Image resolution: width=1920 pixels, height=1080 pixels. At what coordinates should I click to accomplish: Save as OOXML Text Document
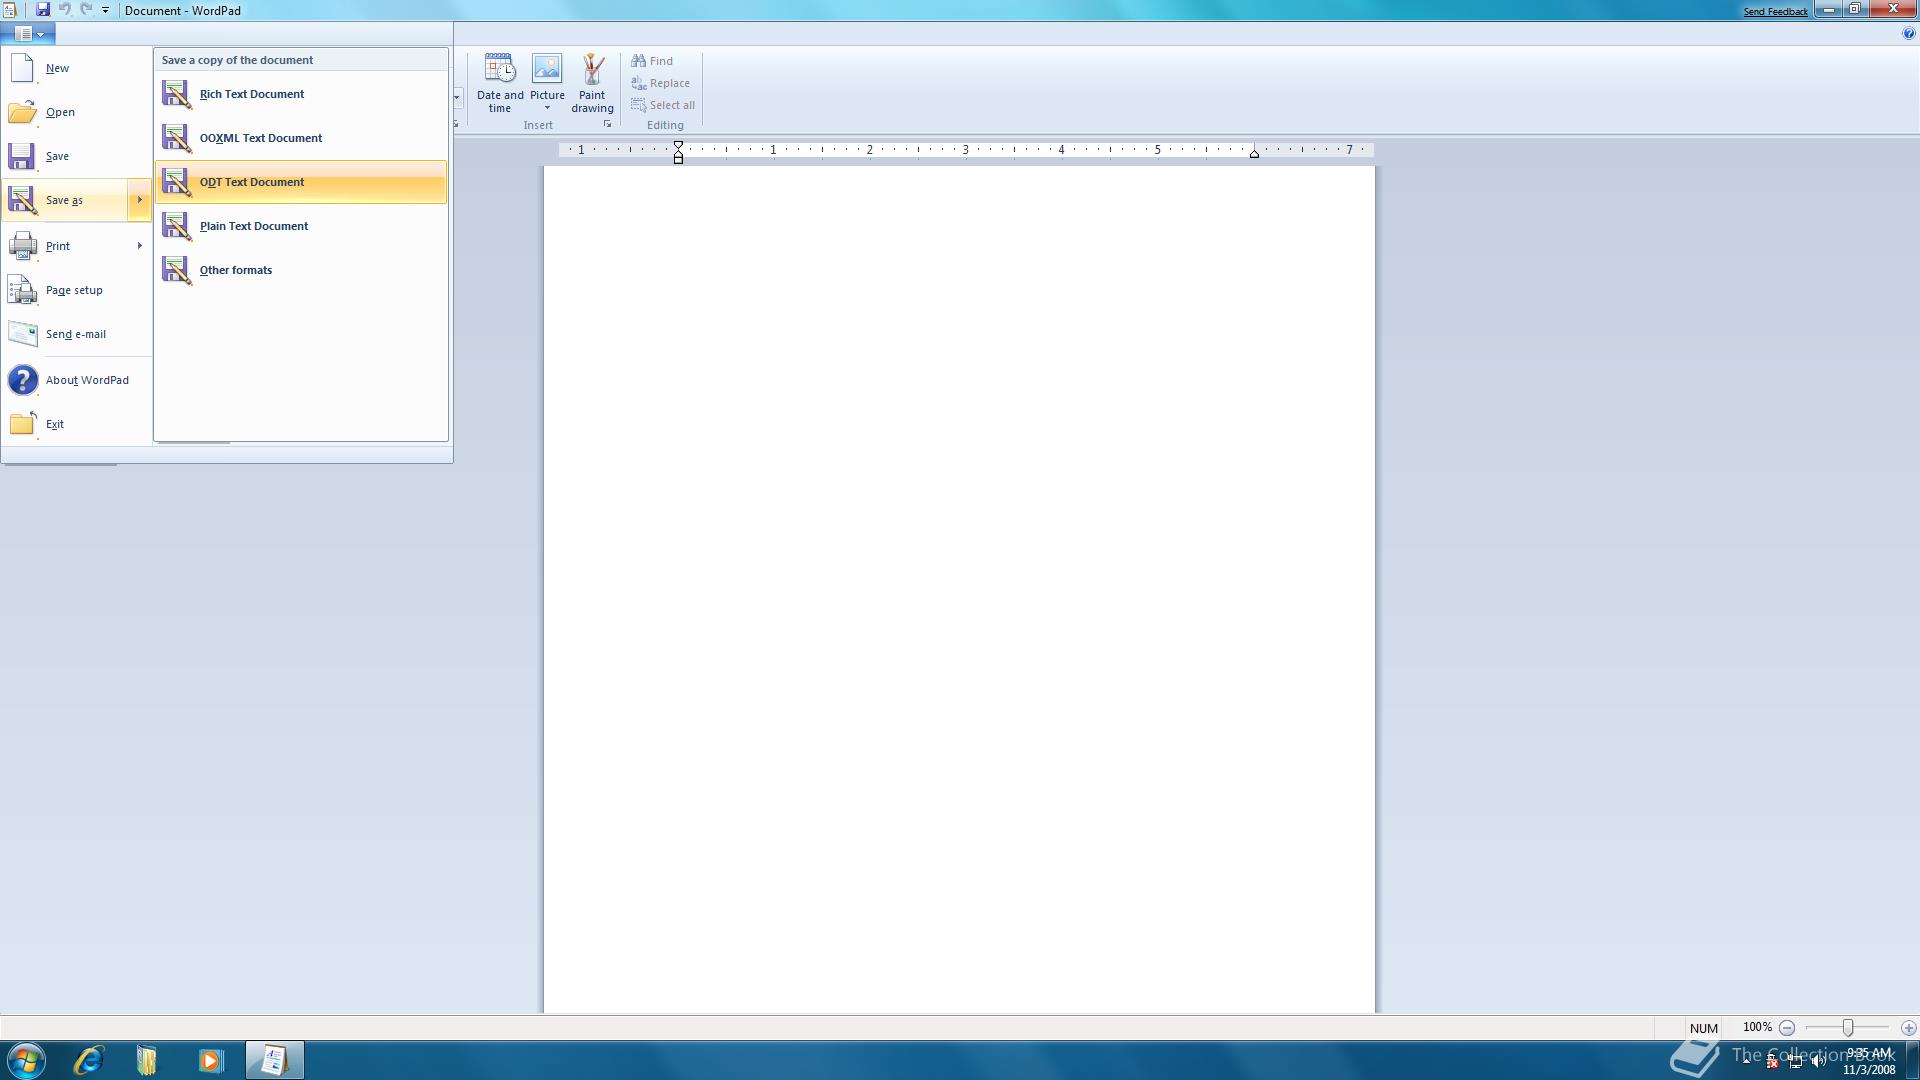[301, 138]
